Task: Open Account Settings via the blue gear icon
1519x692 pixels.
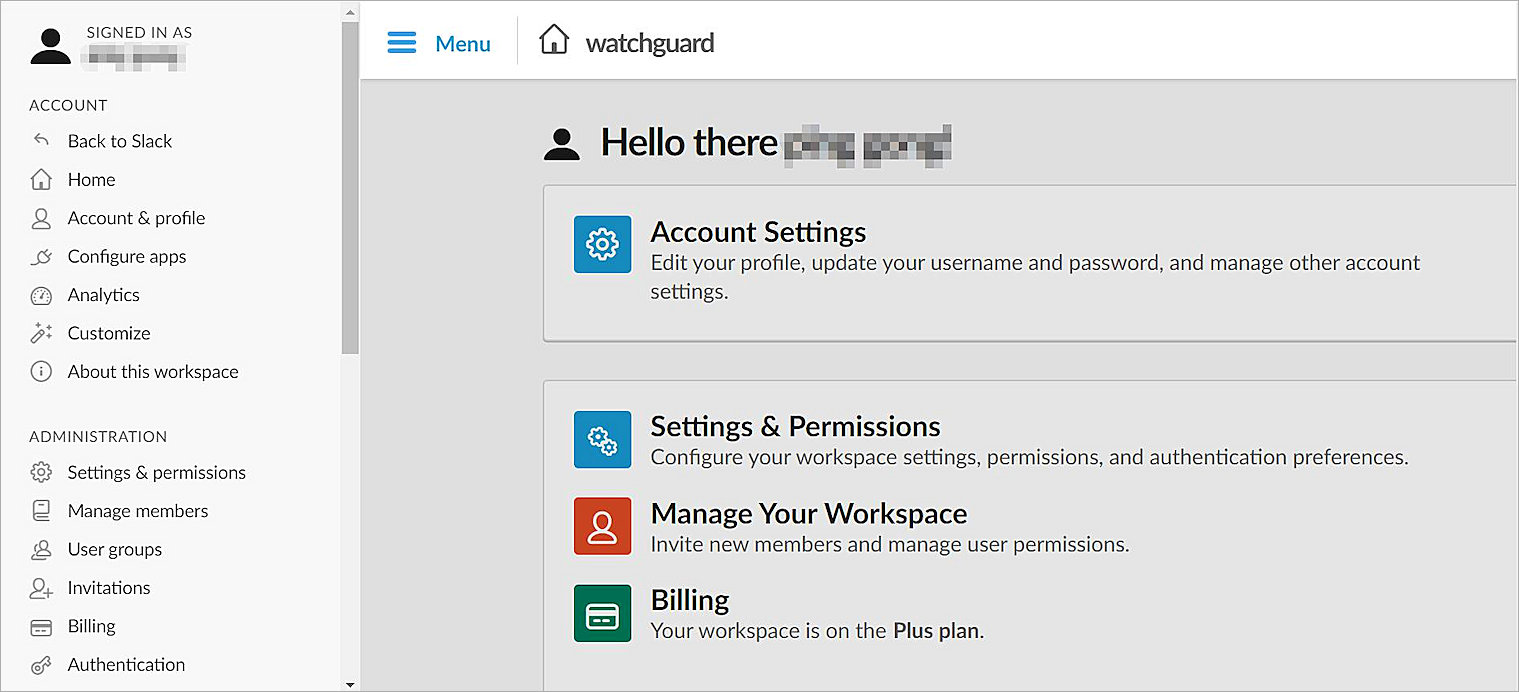Action: [x=602, y=244]
